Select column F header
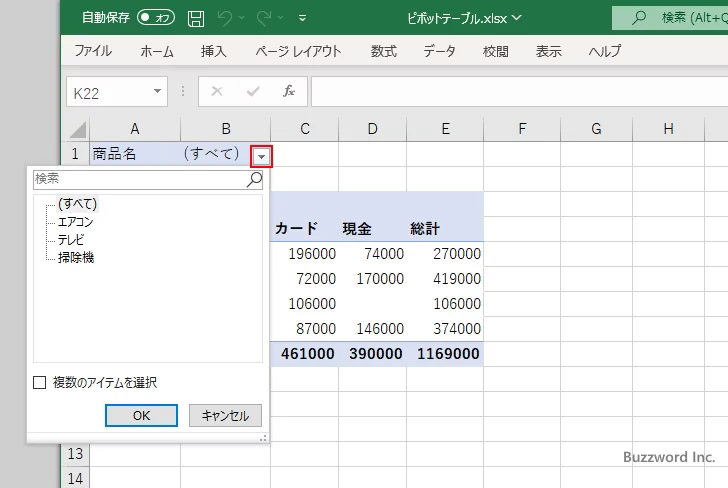Viewport: 728px width, 488px height. [x=522, y=129]
